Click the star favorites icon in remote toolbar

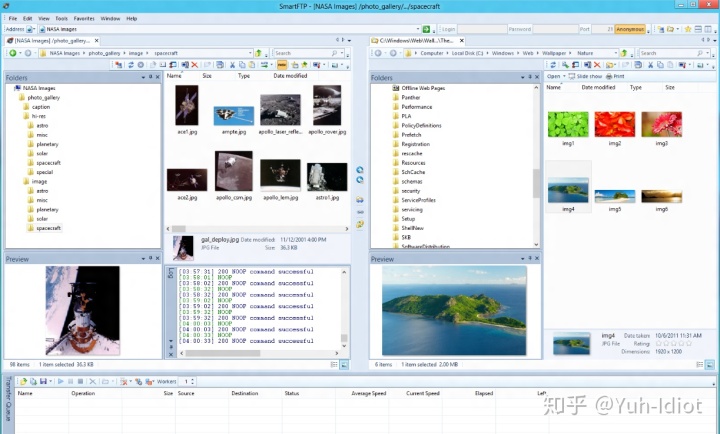coord(304,65)
